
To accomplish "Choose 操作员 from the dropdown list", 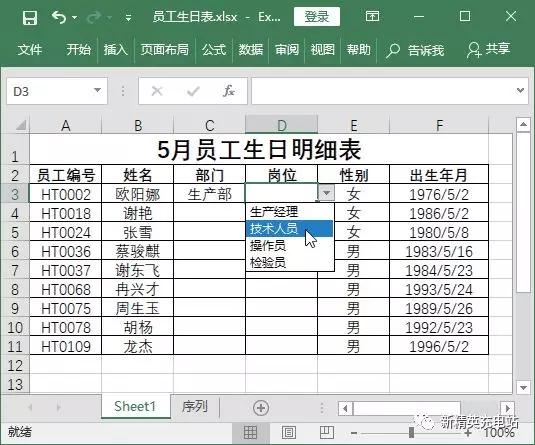I will pyautogui.click(x=289, y=246).
